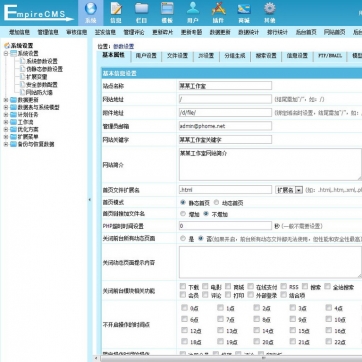This screenshot has height=362, width=362.
Task: Expand the 计划任务 tree node
Action: point(6,115)
